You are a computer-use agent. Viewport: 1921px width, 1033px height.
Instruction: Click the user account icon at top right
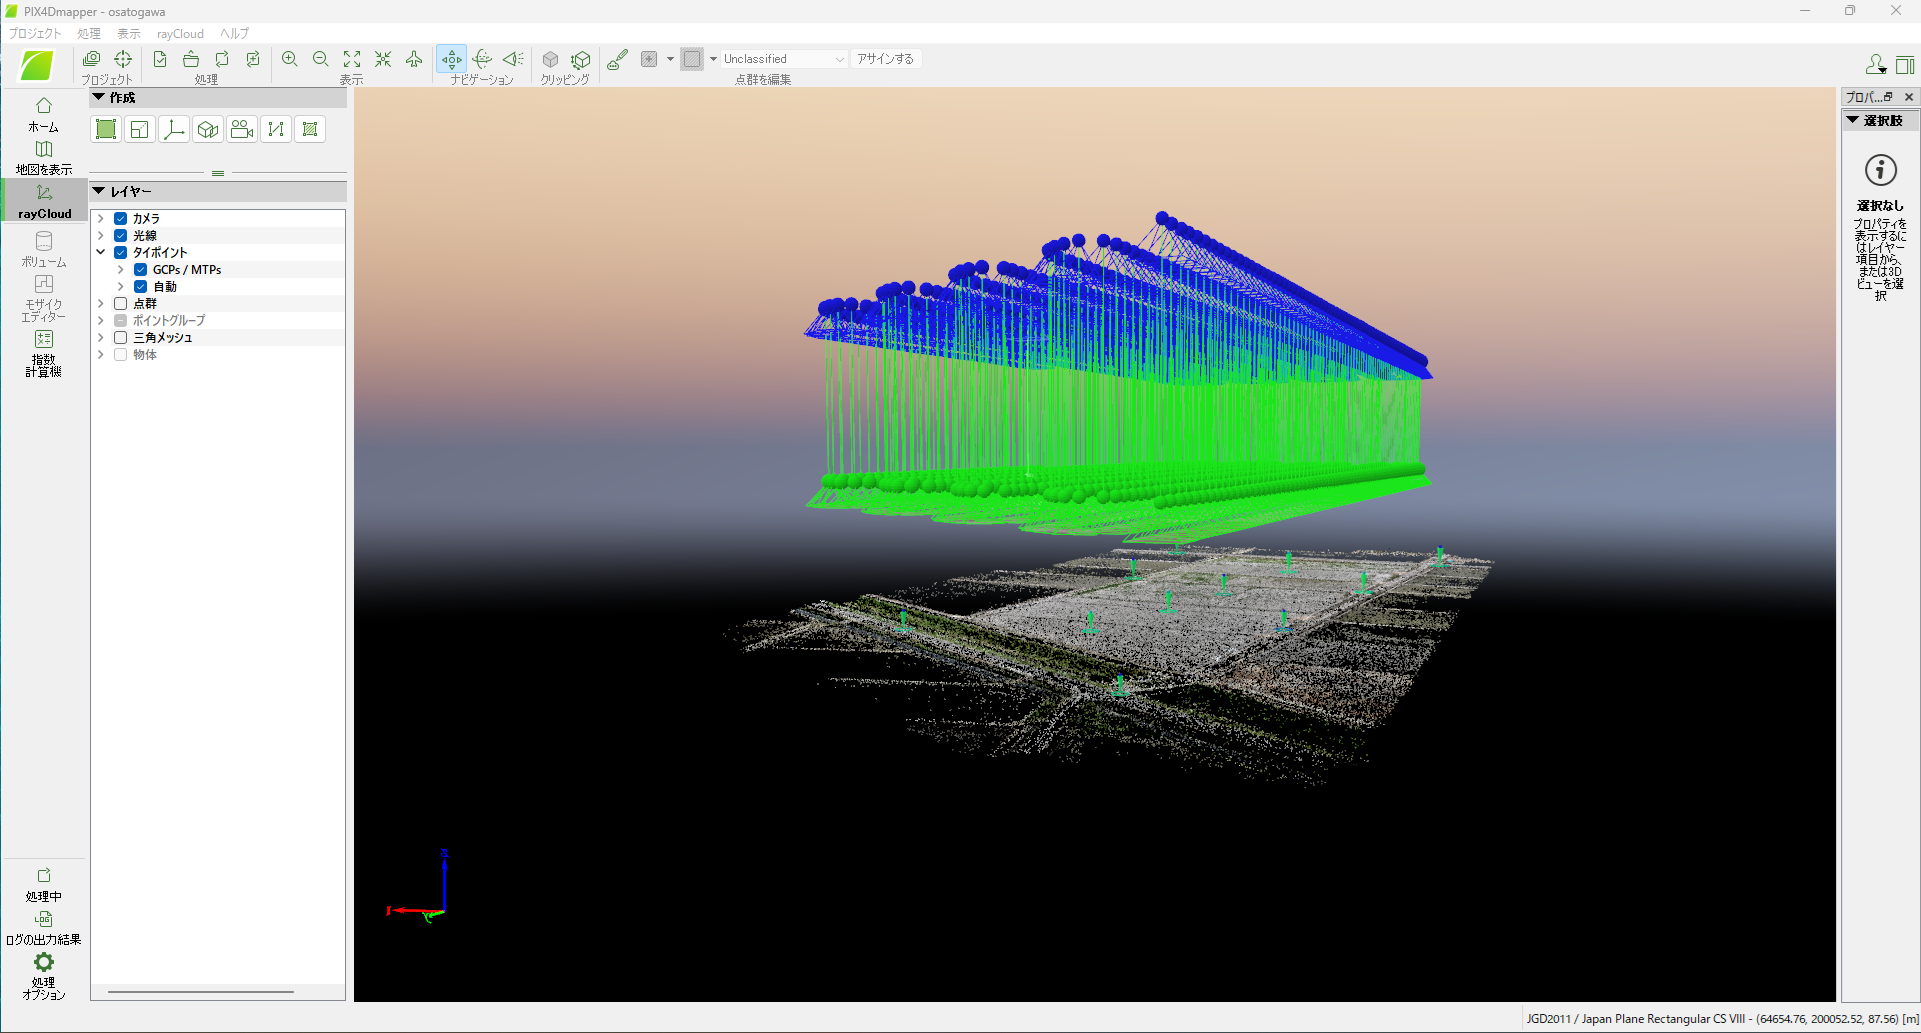1876,65
